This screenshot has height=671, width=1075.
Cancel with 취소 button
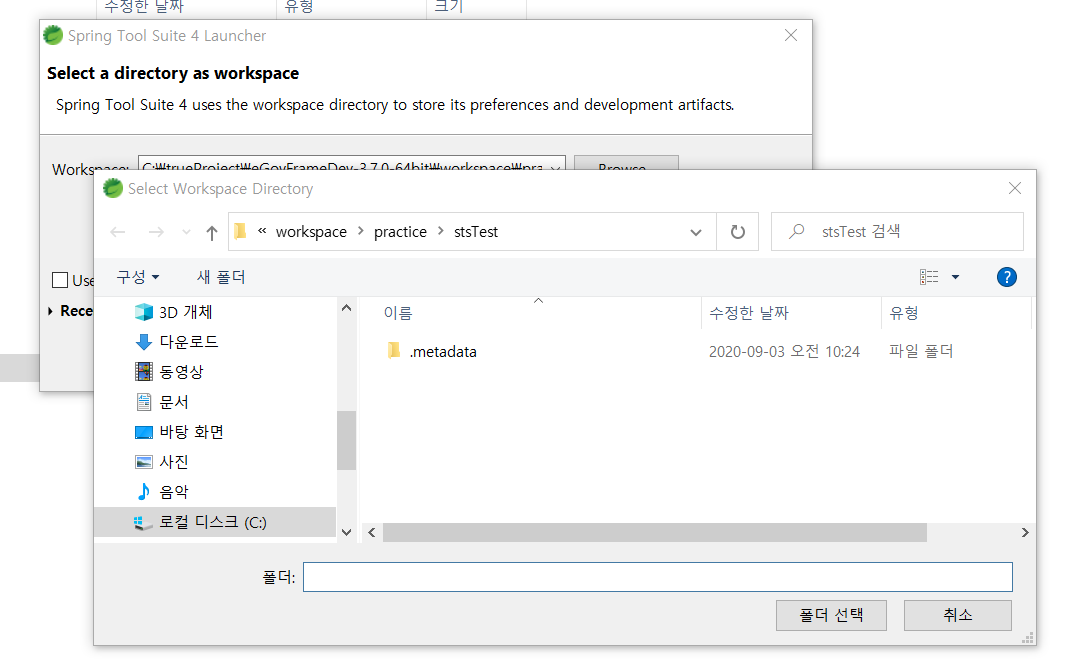[x=958, y=615]
